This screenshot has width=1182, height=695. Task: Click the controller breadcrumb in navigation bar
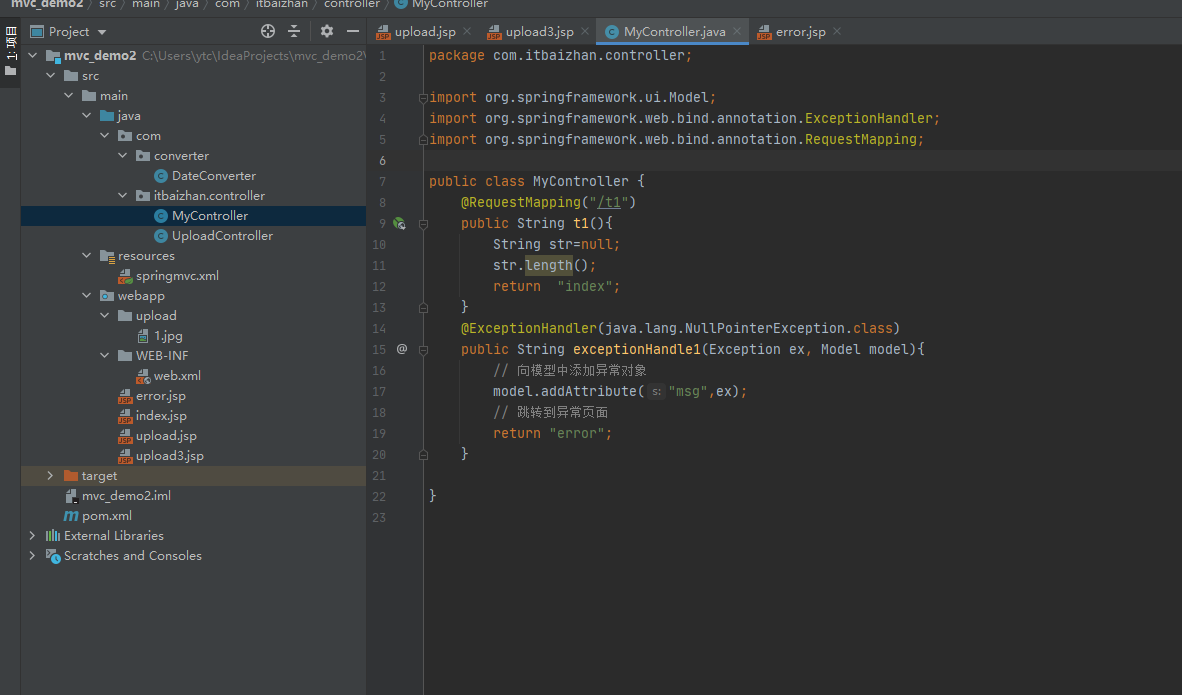click(x=351, y=5)
